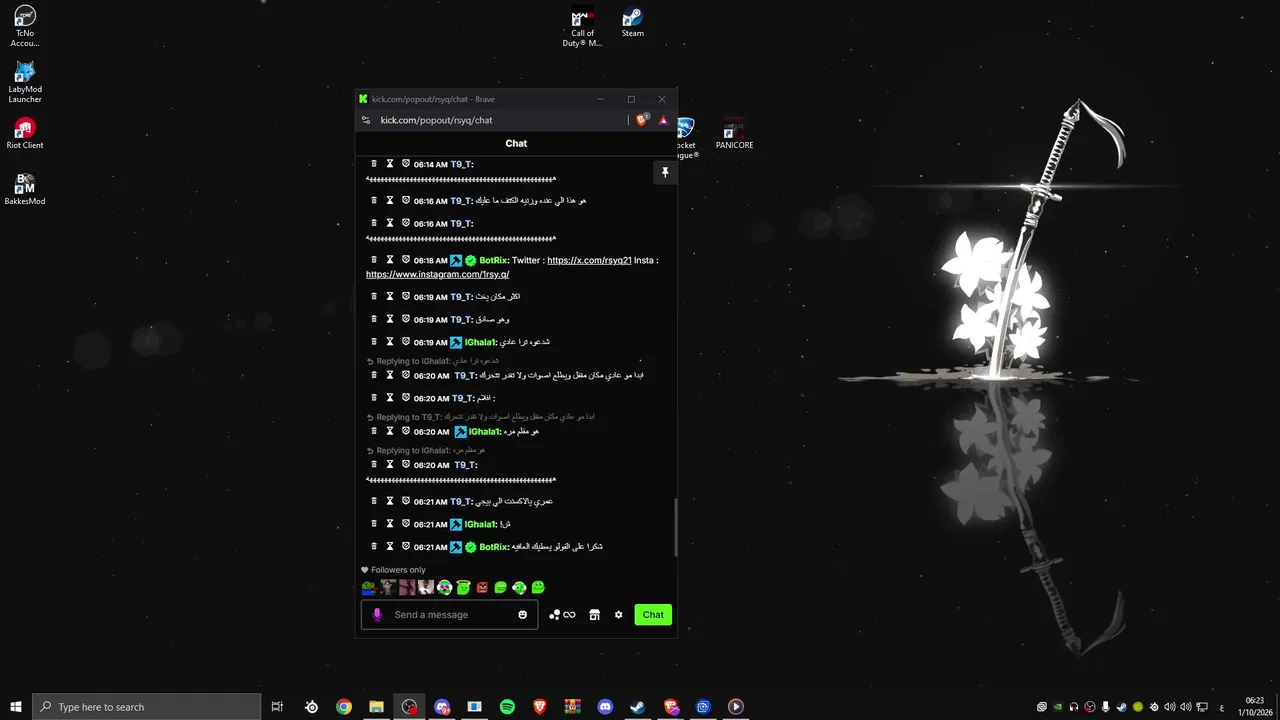Screen dimensions: 1280x720
Task: Open Google Chrome from the taskbar
Action: click(344, 707)
